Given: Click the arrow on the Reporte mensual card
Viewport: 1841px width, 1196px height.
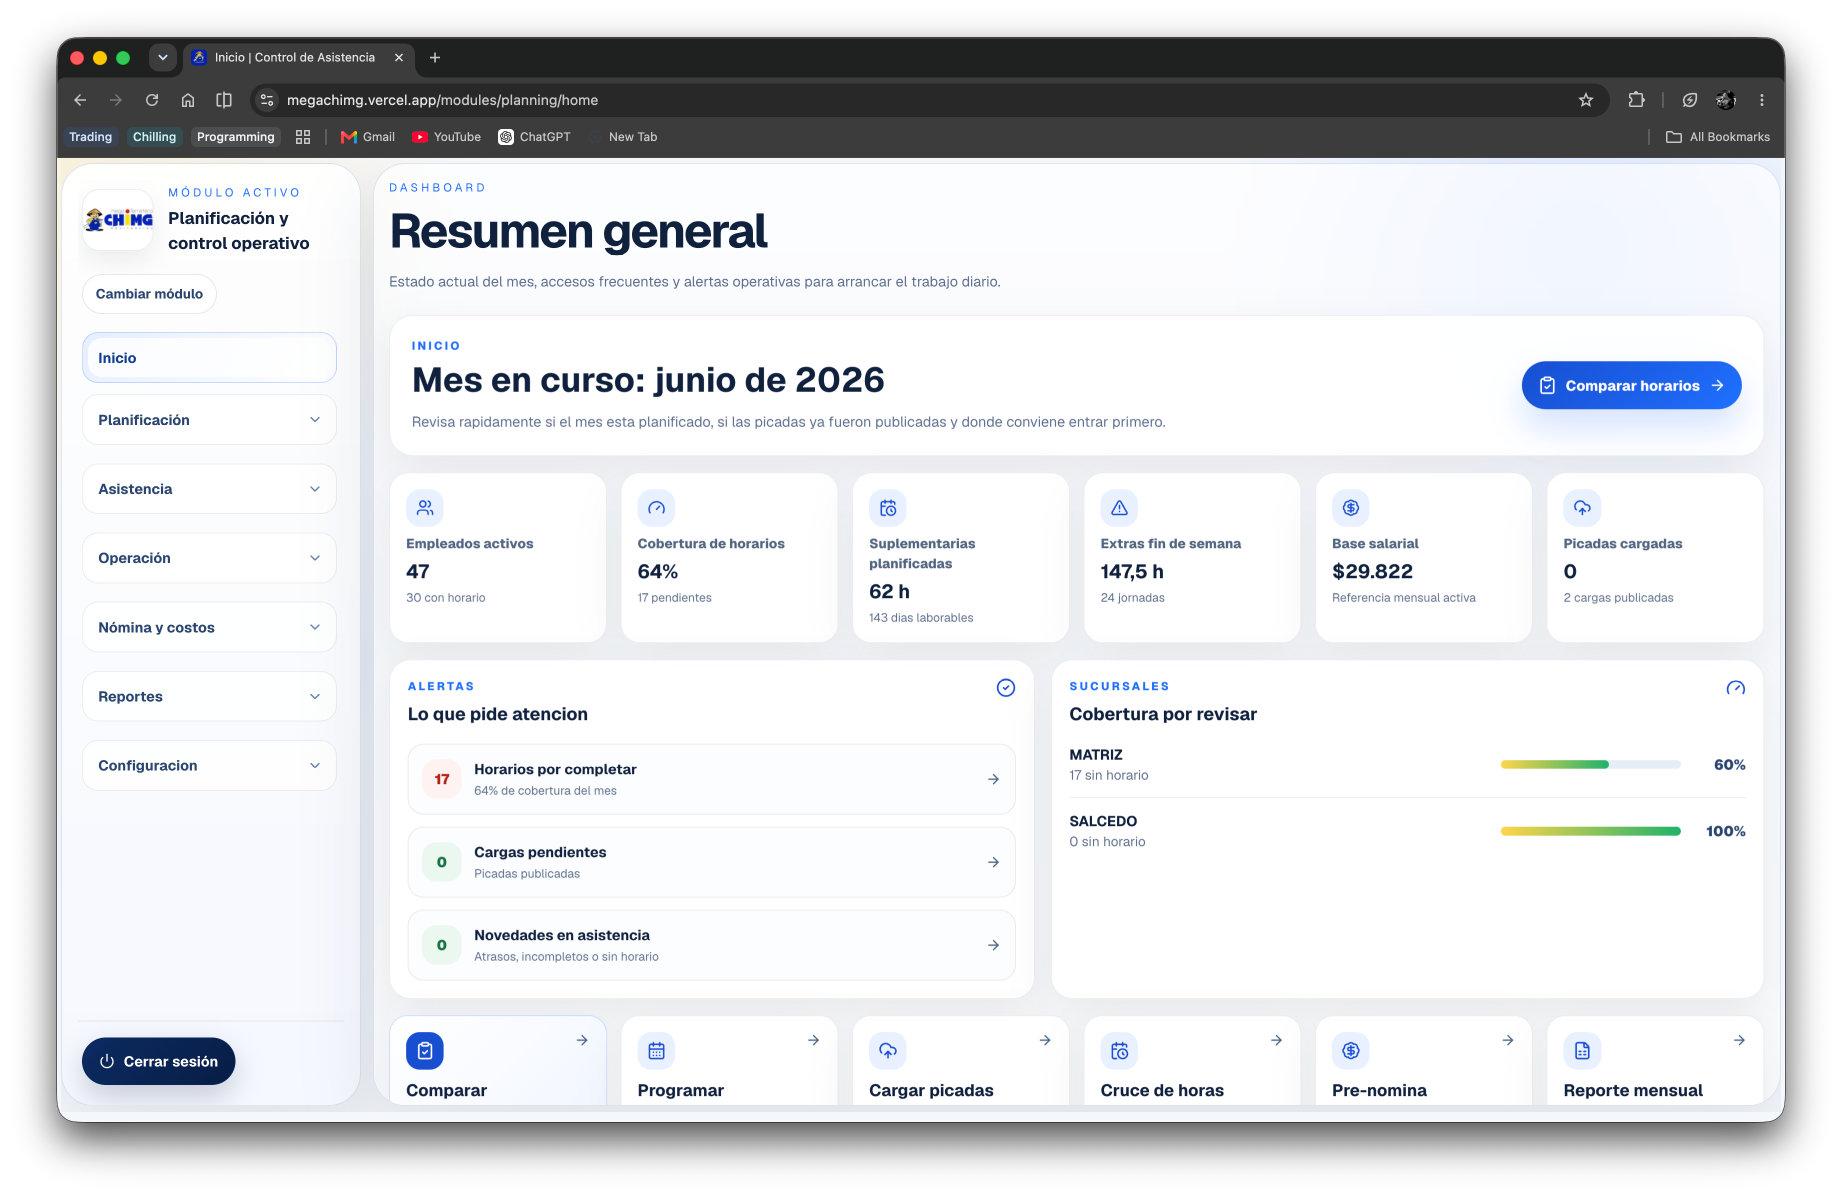Looking at the screenshot, I should 1739,1040.
